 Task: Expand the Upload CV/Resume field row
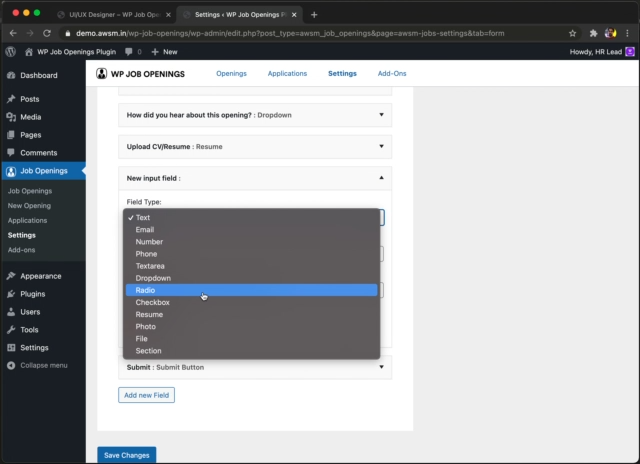click(x=255, y=147)
